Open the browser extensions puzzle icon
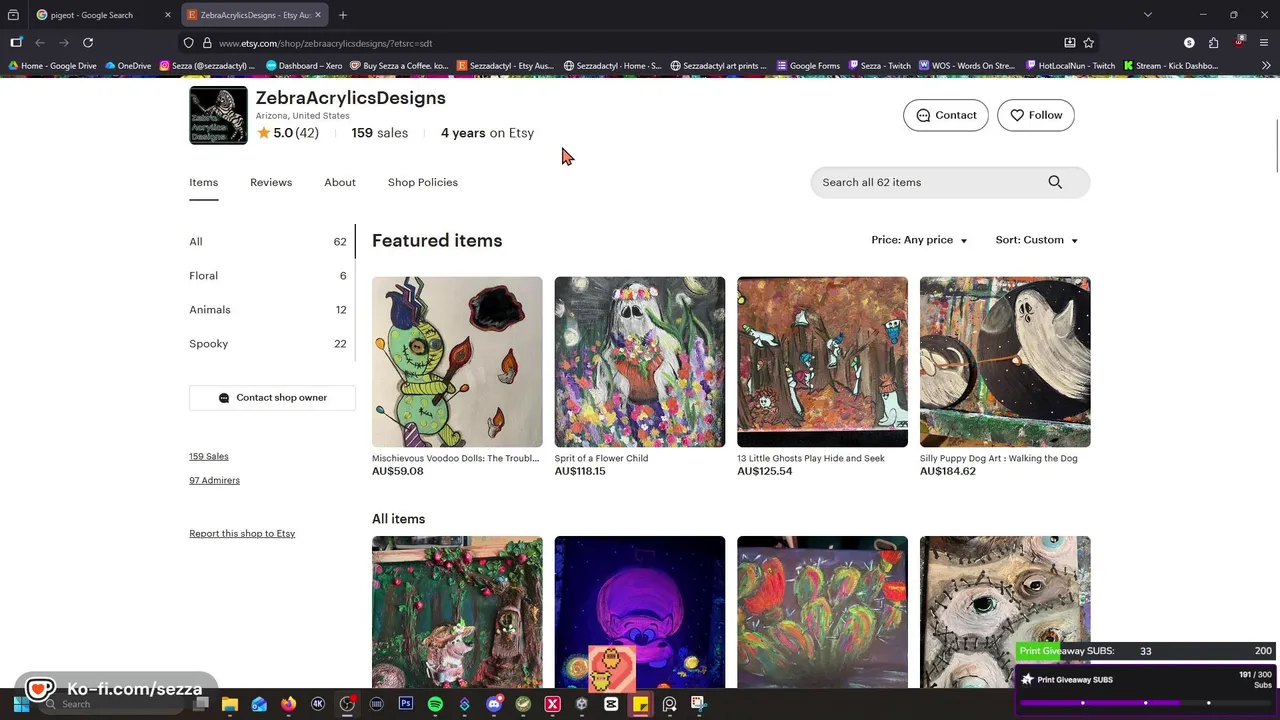 pyautogui.click(x=1213, y=43)
